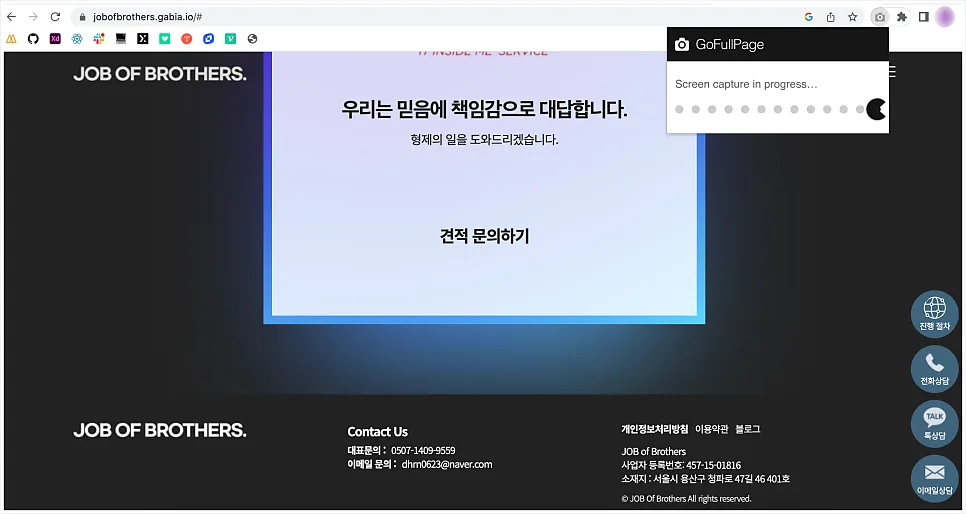The height and width of the screenshot is (514, 966).
Task: Click the footer JOB OF BROTHERS logo
Action: pyautogui.click(x=160, y=430)
